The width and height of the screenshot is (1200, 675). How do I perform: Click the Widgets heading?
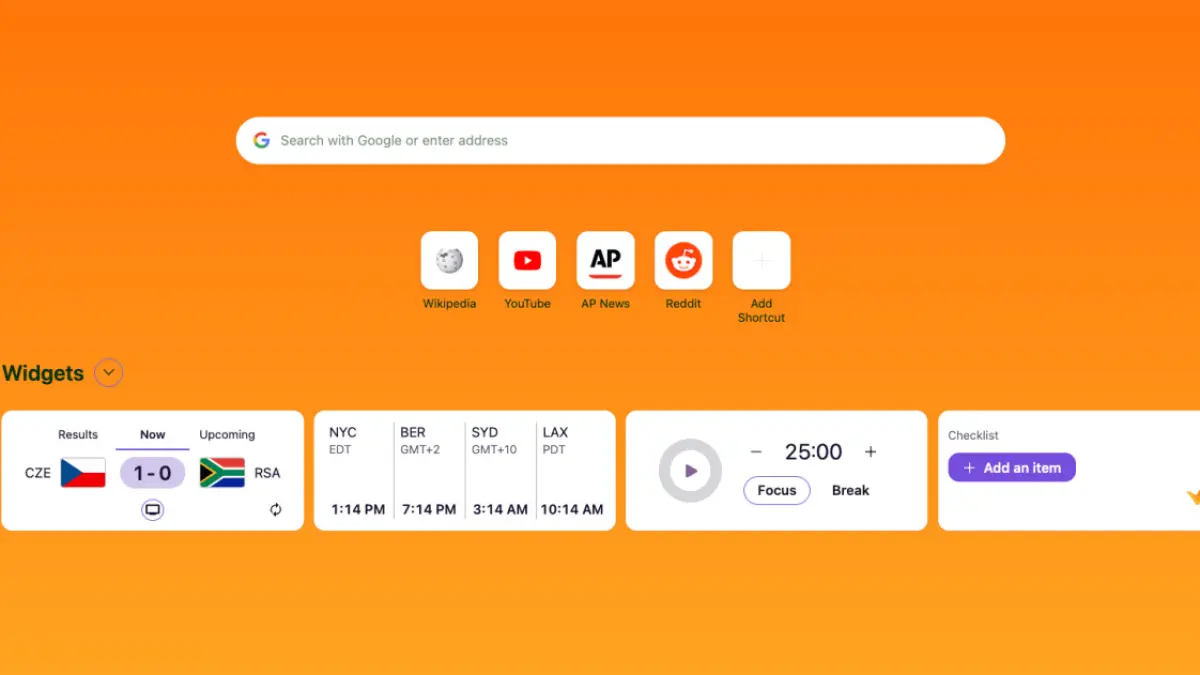pos(43,373)
